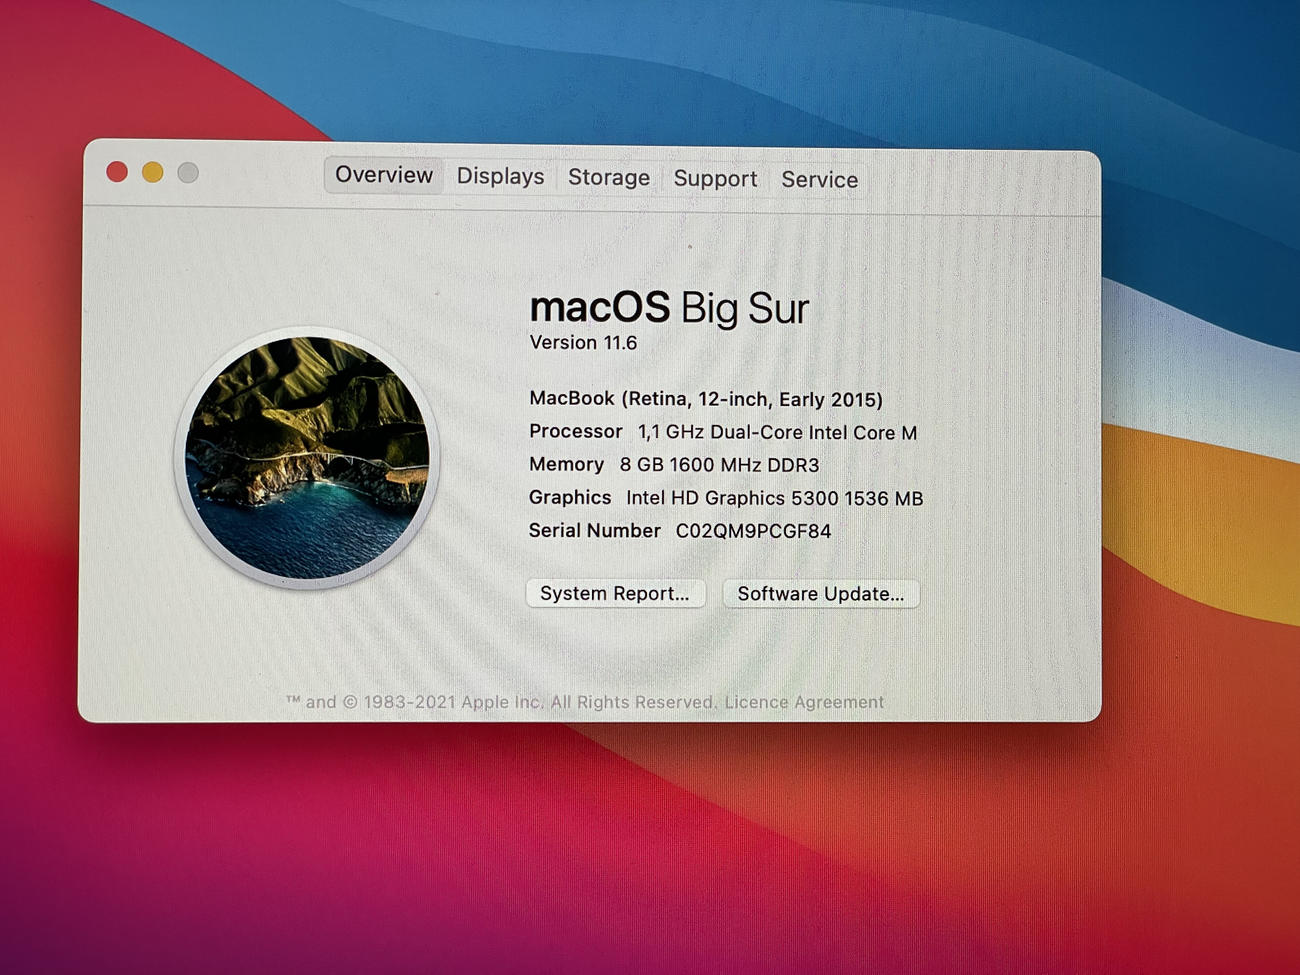Select the Overview tab

coord(384,175)
